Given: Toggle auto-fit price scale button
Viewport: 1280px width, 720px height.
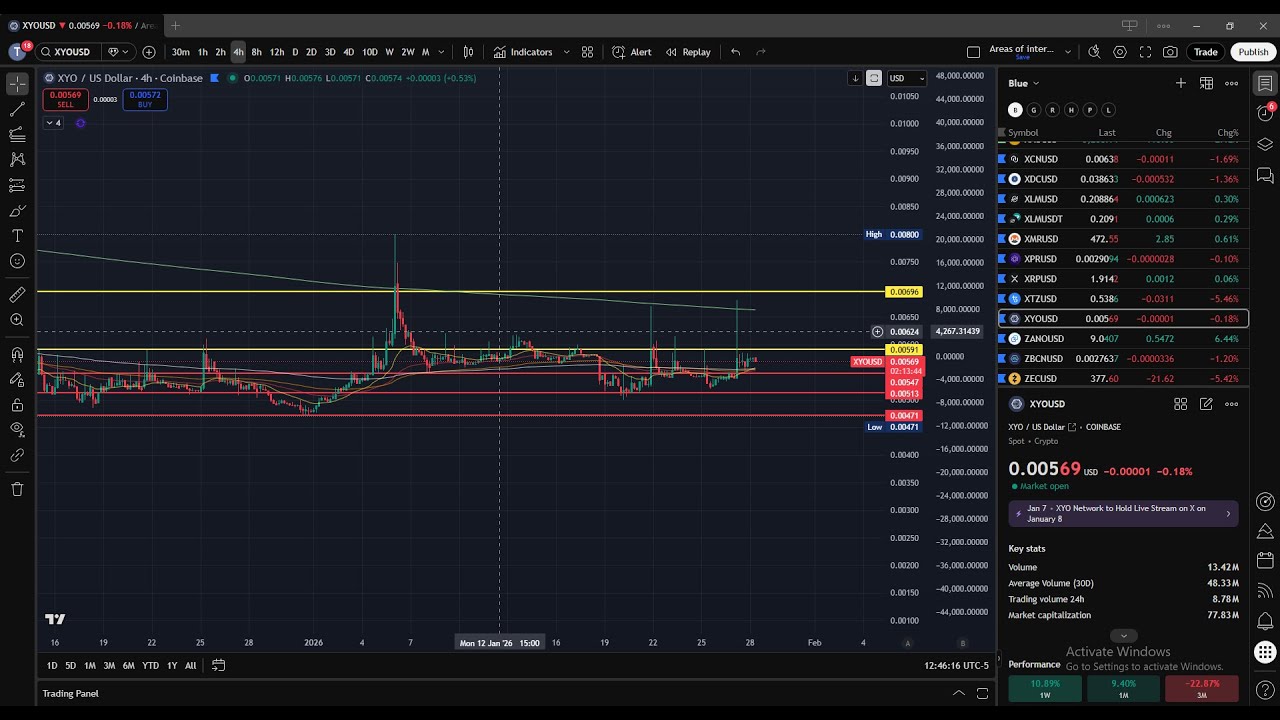Looking at the screenshot, I should [x=874, y=78].
